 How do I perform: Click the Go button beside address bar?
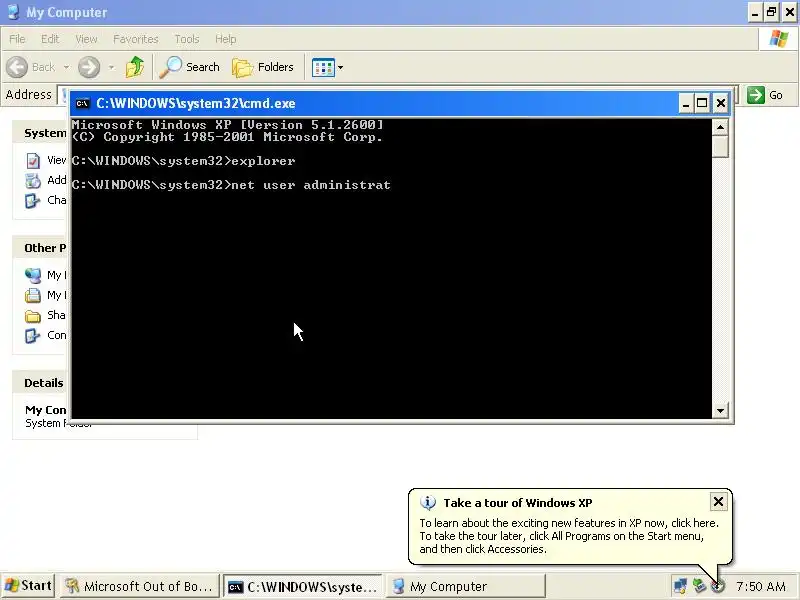(x=765, y=95)
